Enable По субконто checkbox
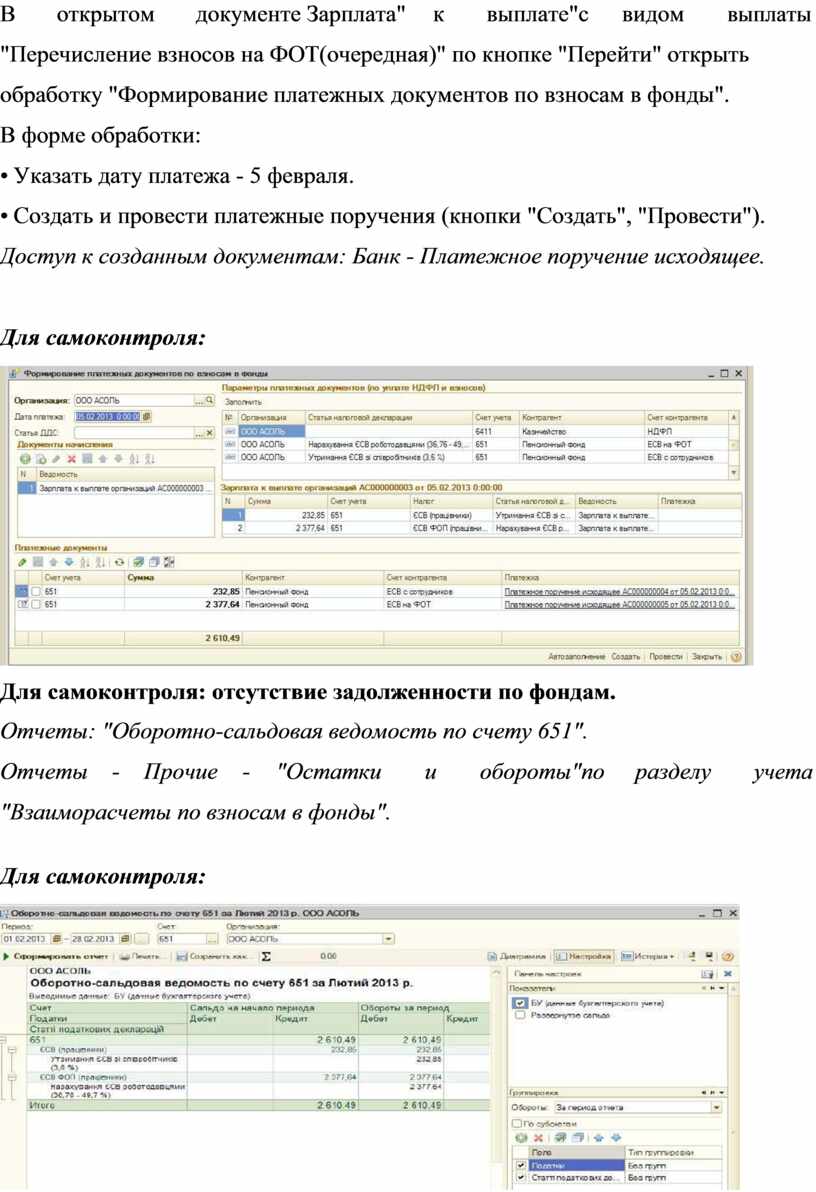Screen dimensions: 816x1192 point(517,1123)
